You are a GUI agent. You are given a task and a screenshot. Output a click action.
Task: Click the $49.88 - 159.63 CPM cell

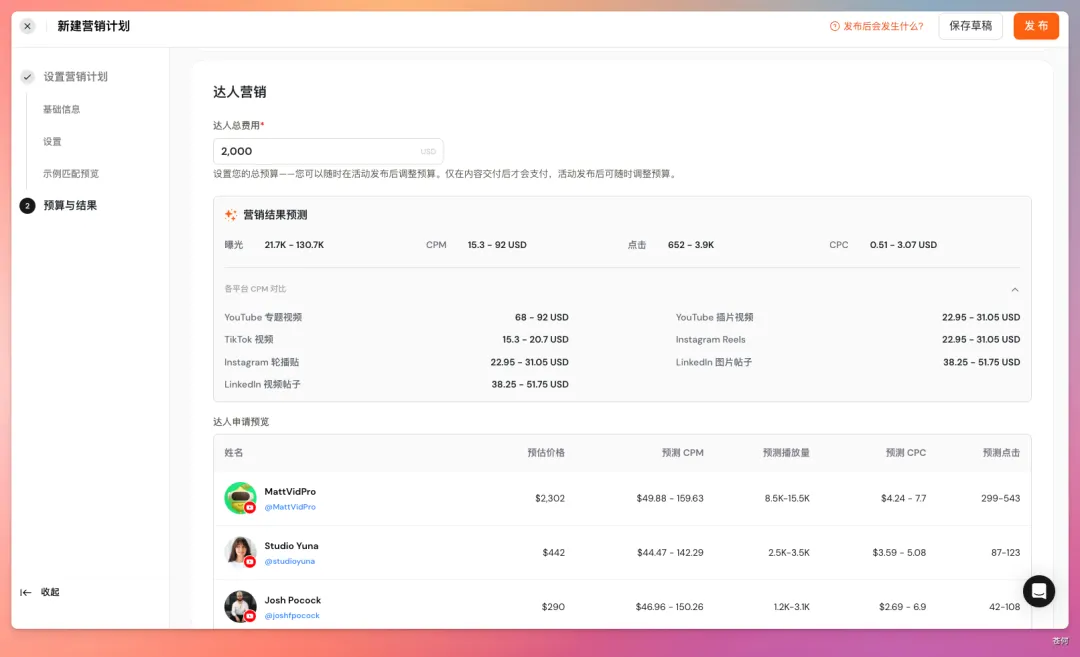(x=669, y=498)
